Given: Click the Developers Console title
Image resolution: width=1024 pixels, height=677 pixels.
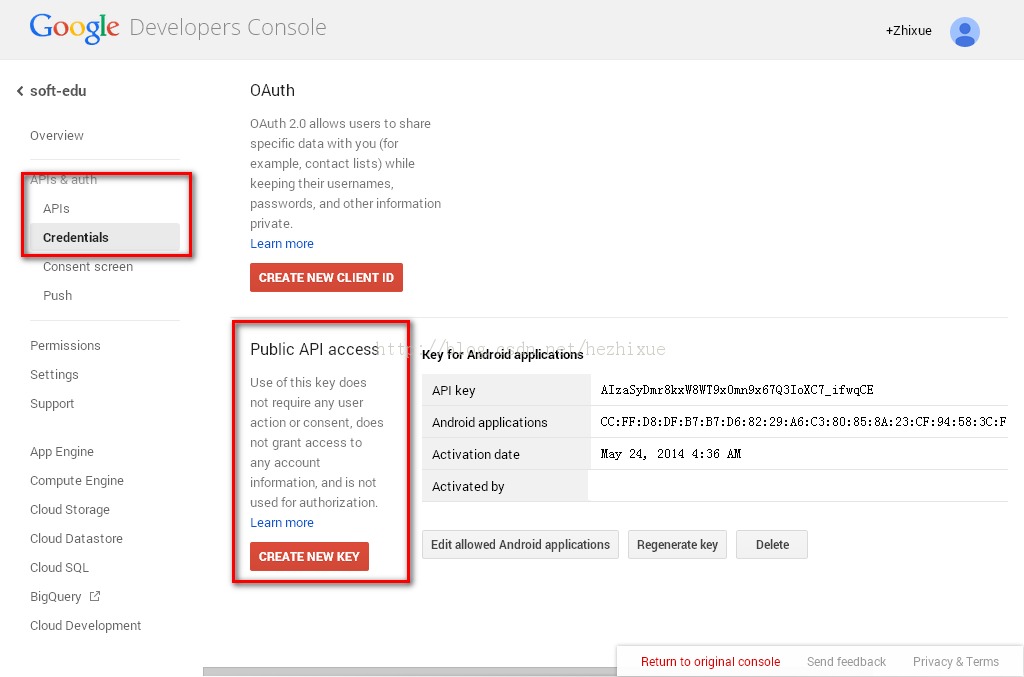Looking at the screenshot, I should [228, 27].
